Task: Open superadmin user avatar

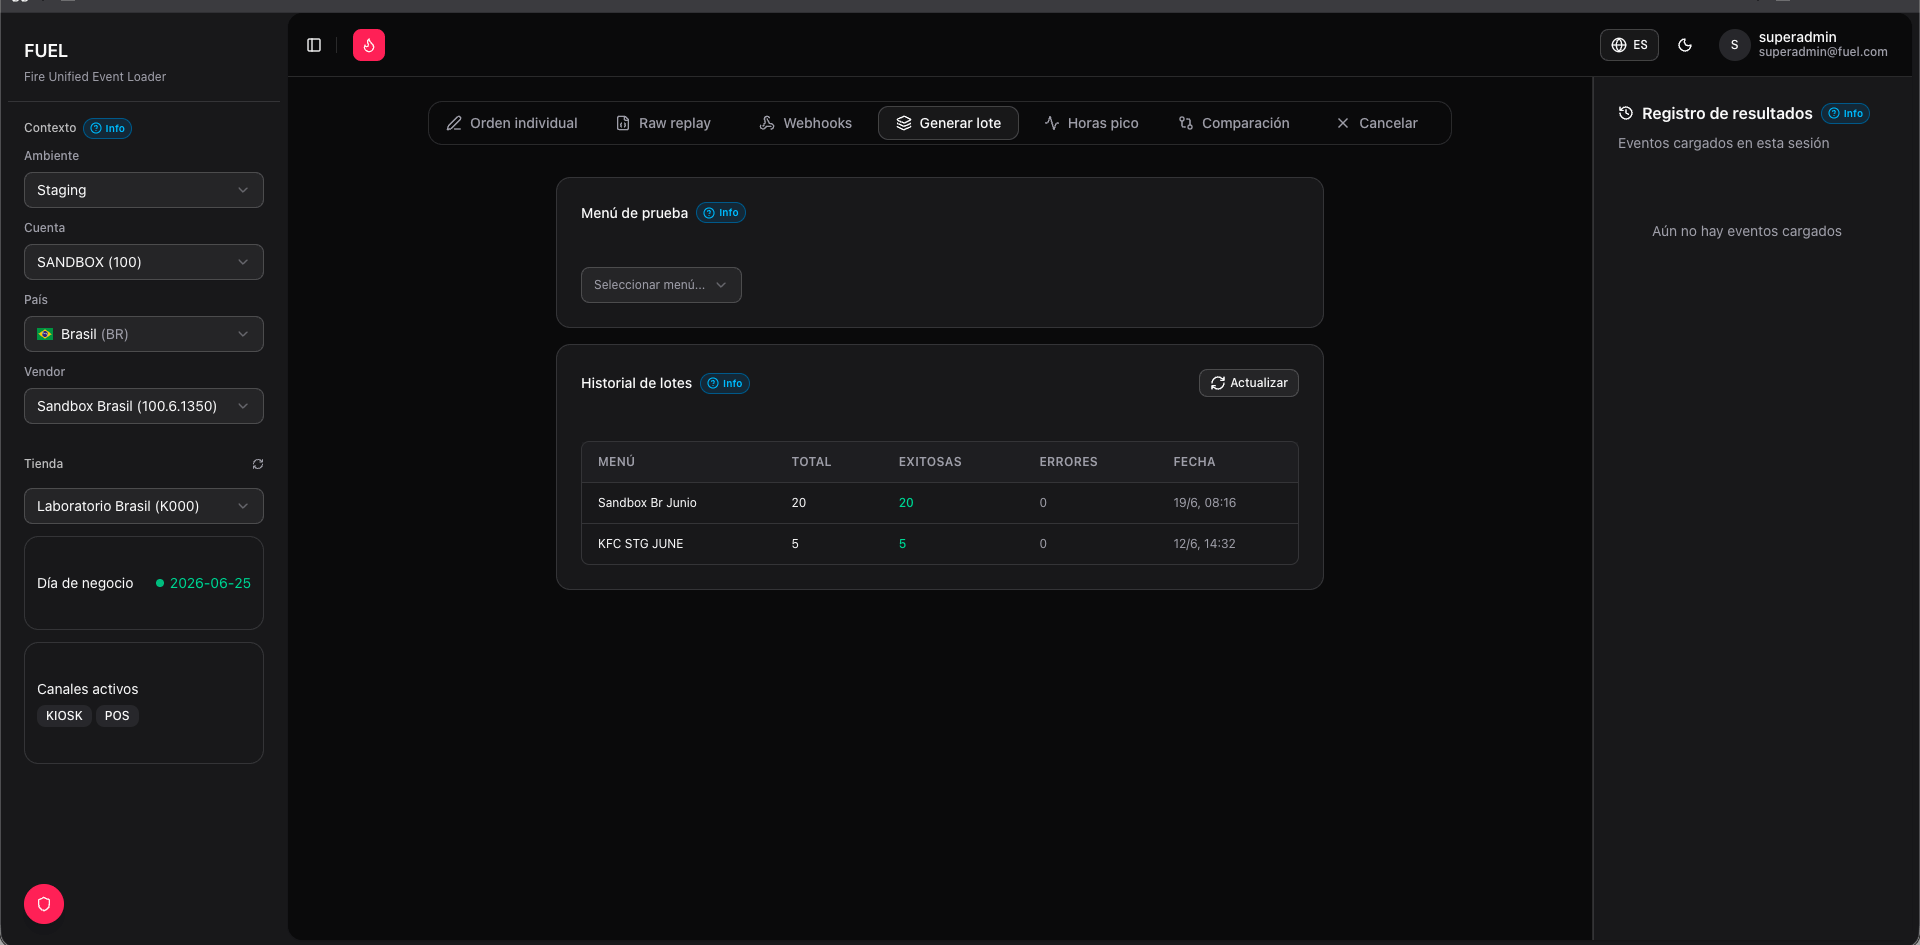Action: (x=1734, y=45)
